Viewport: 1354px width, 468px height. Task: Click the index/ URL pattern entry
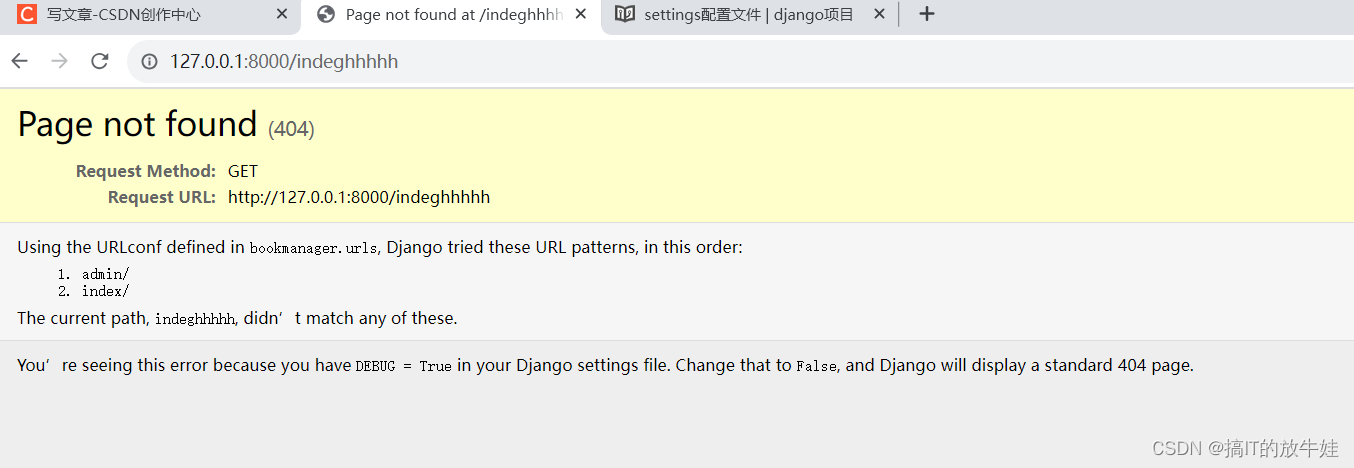(106, 291)
